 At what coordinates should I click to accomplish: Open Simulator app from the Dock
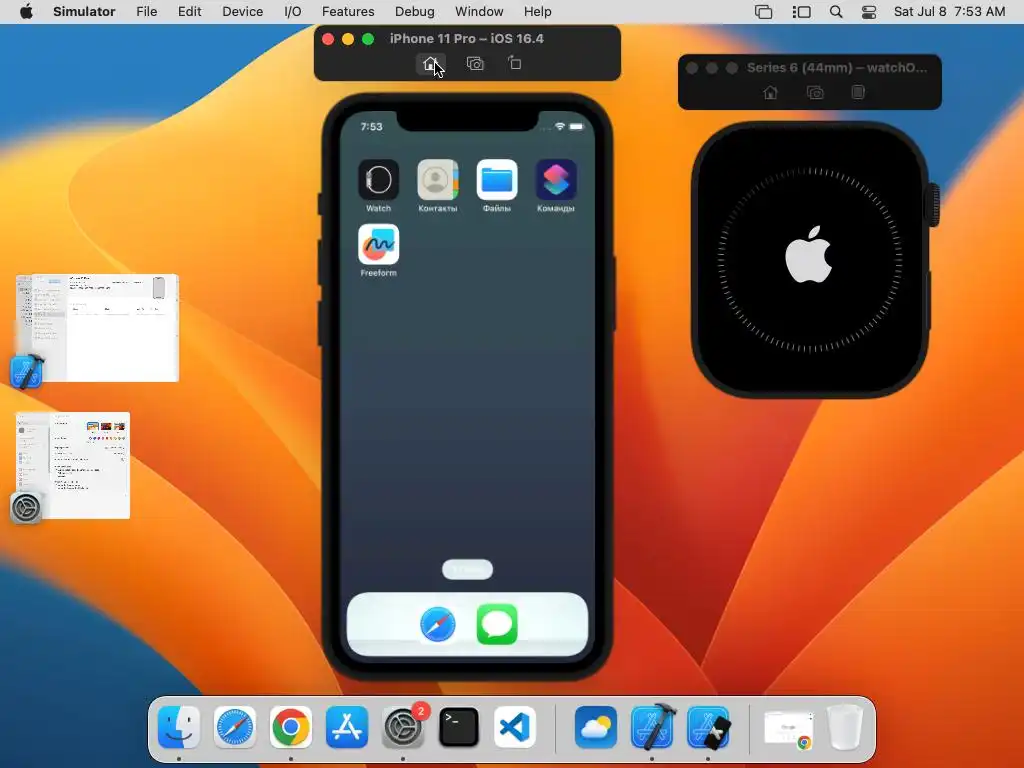(708, 727)
